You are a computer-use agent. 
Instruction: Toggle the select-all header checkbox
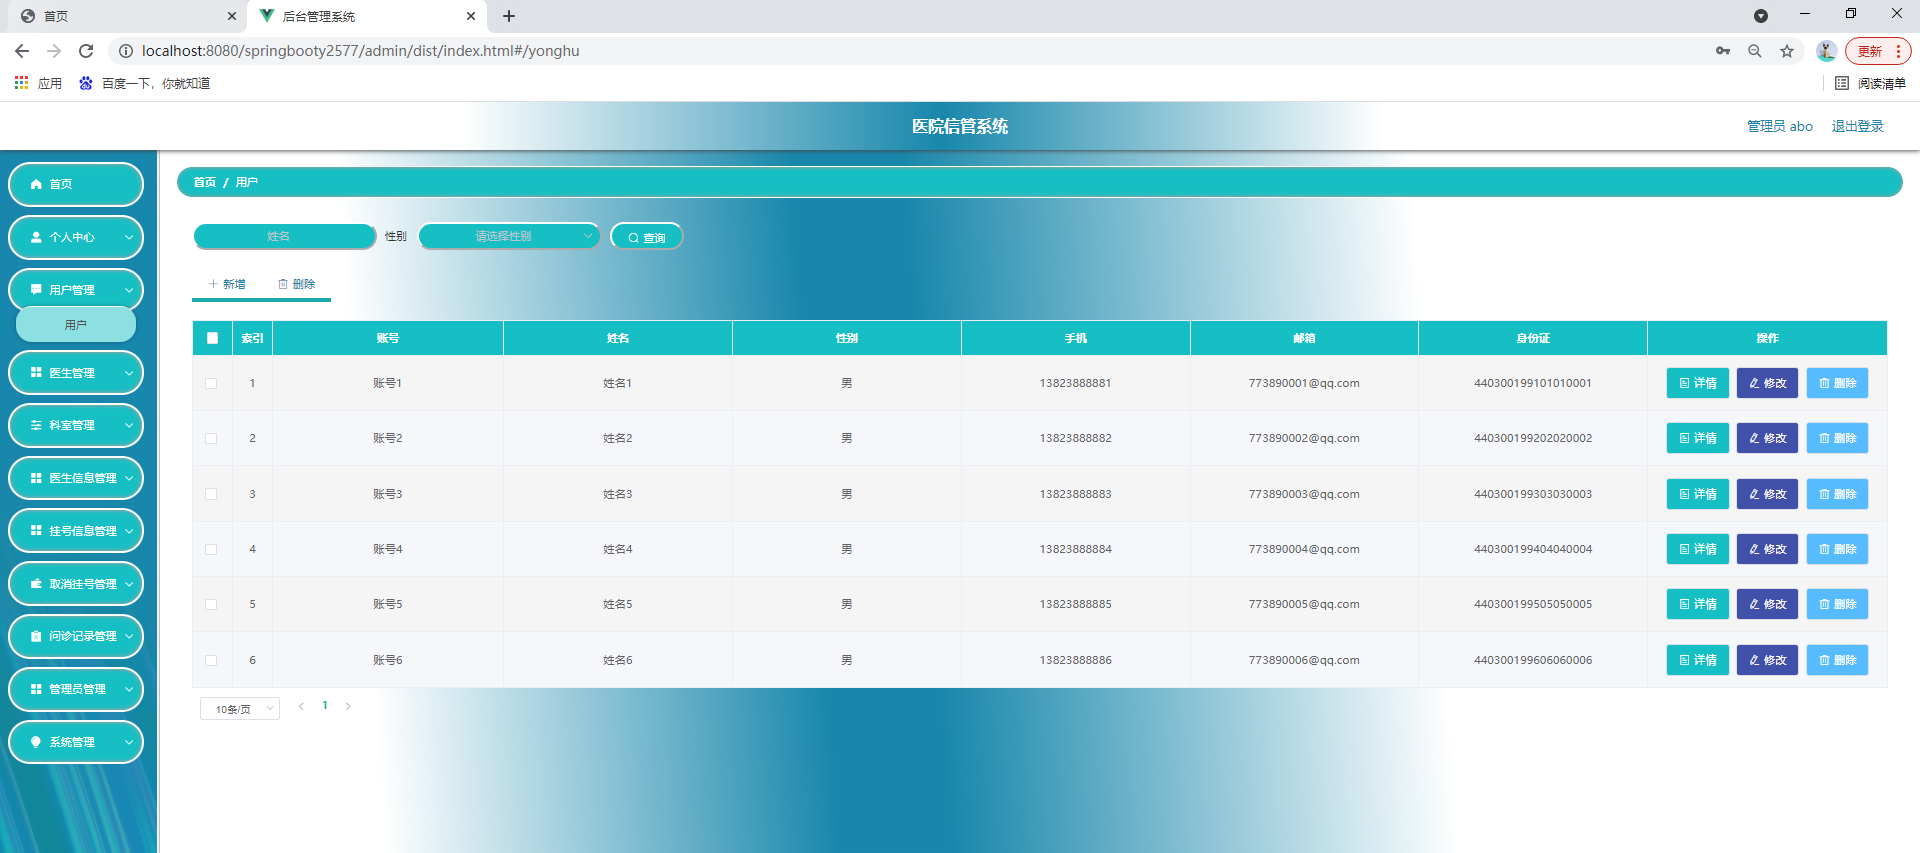click(x=212, y=338)
